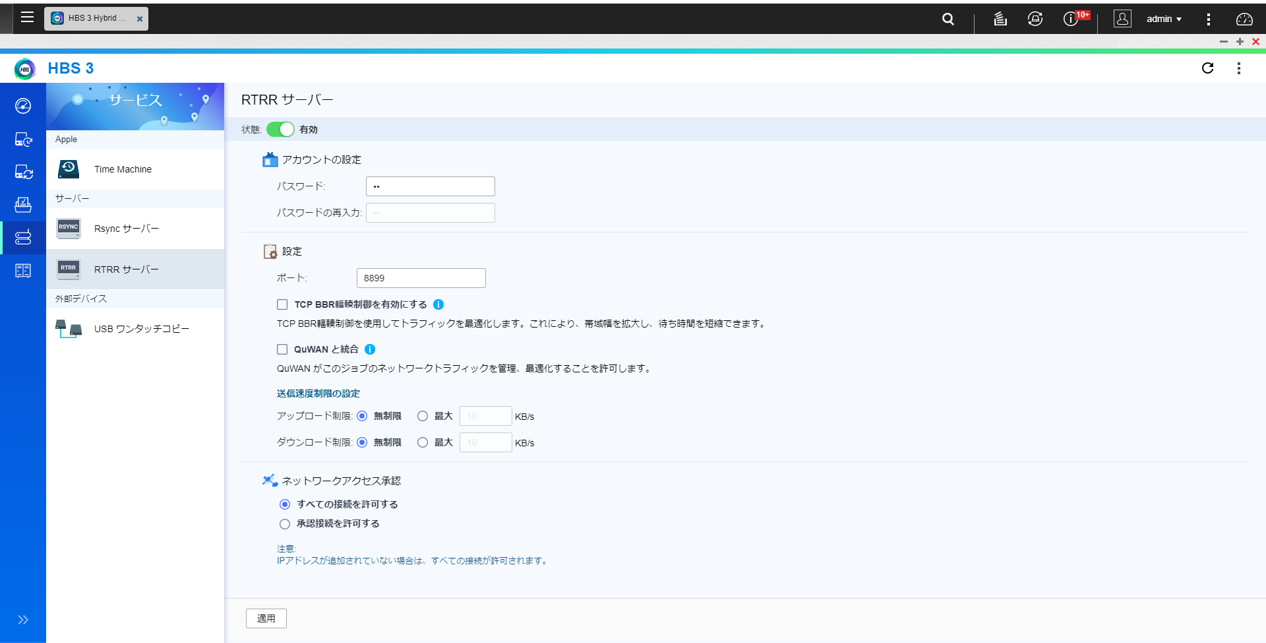Screen dimensions: 1266x643
Task: Close the HBS 3 Hybrid tab
Action: (139, 19)
